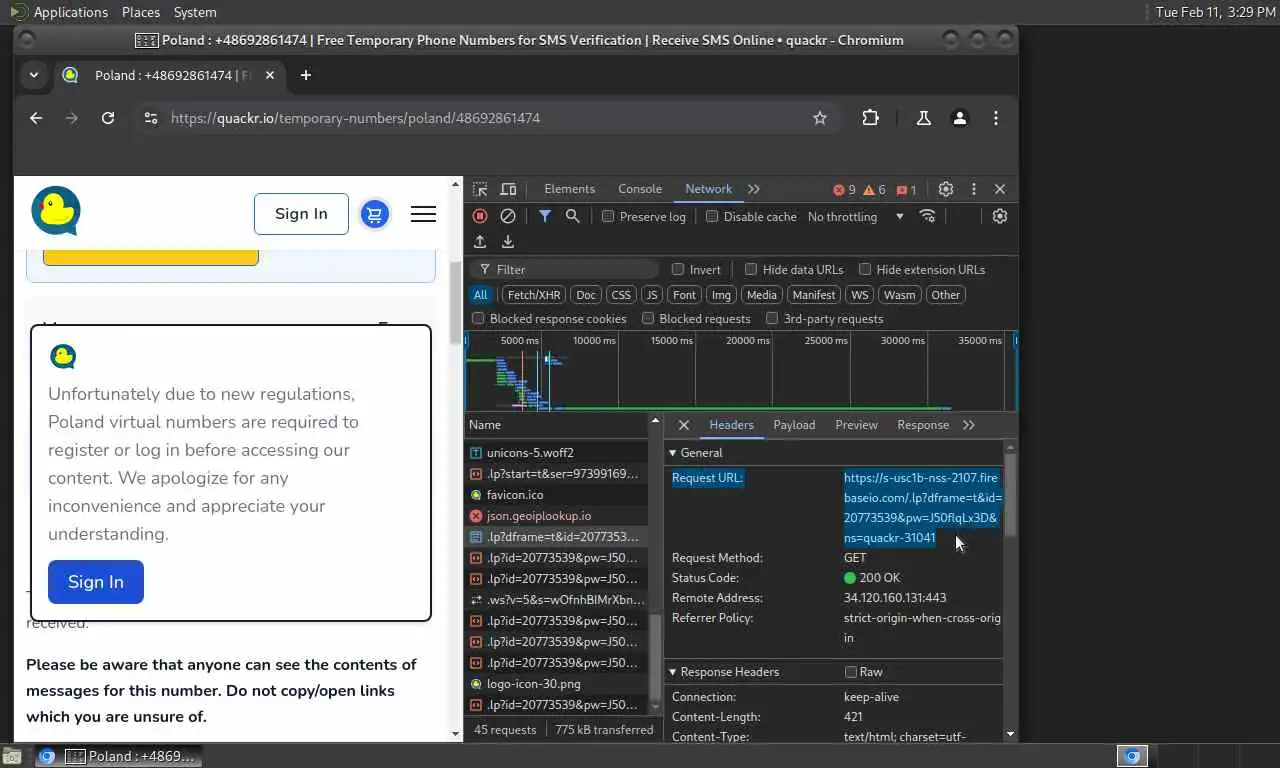Screen dimensions: 1280x768
Task: Open the Chromium three-dot menu
Action: (996, 118)
